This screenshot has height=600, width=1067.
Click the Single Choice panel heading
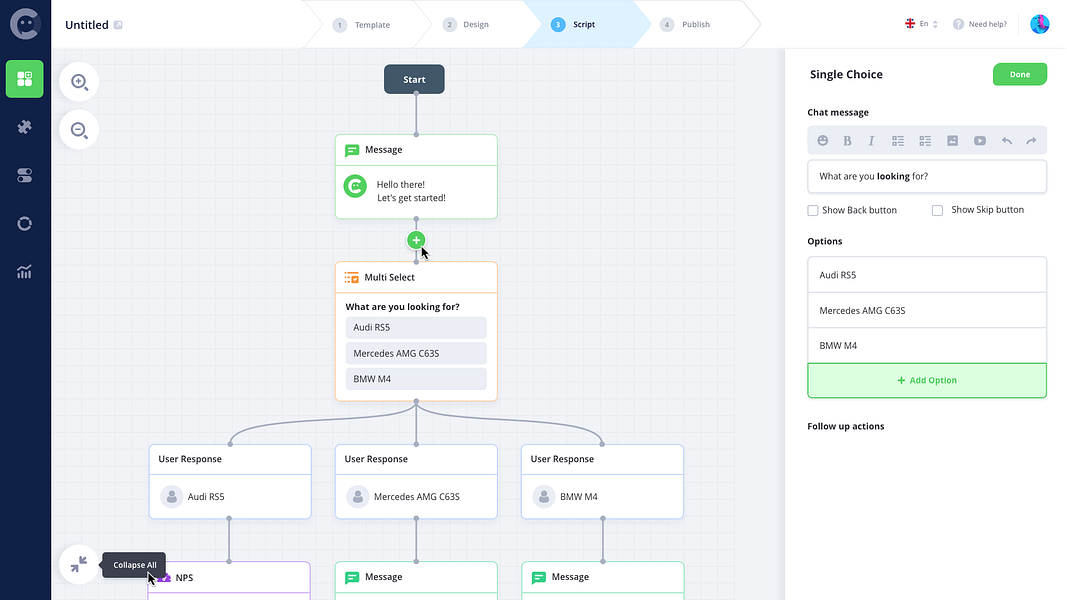(846, 75)
